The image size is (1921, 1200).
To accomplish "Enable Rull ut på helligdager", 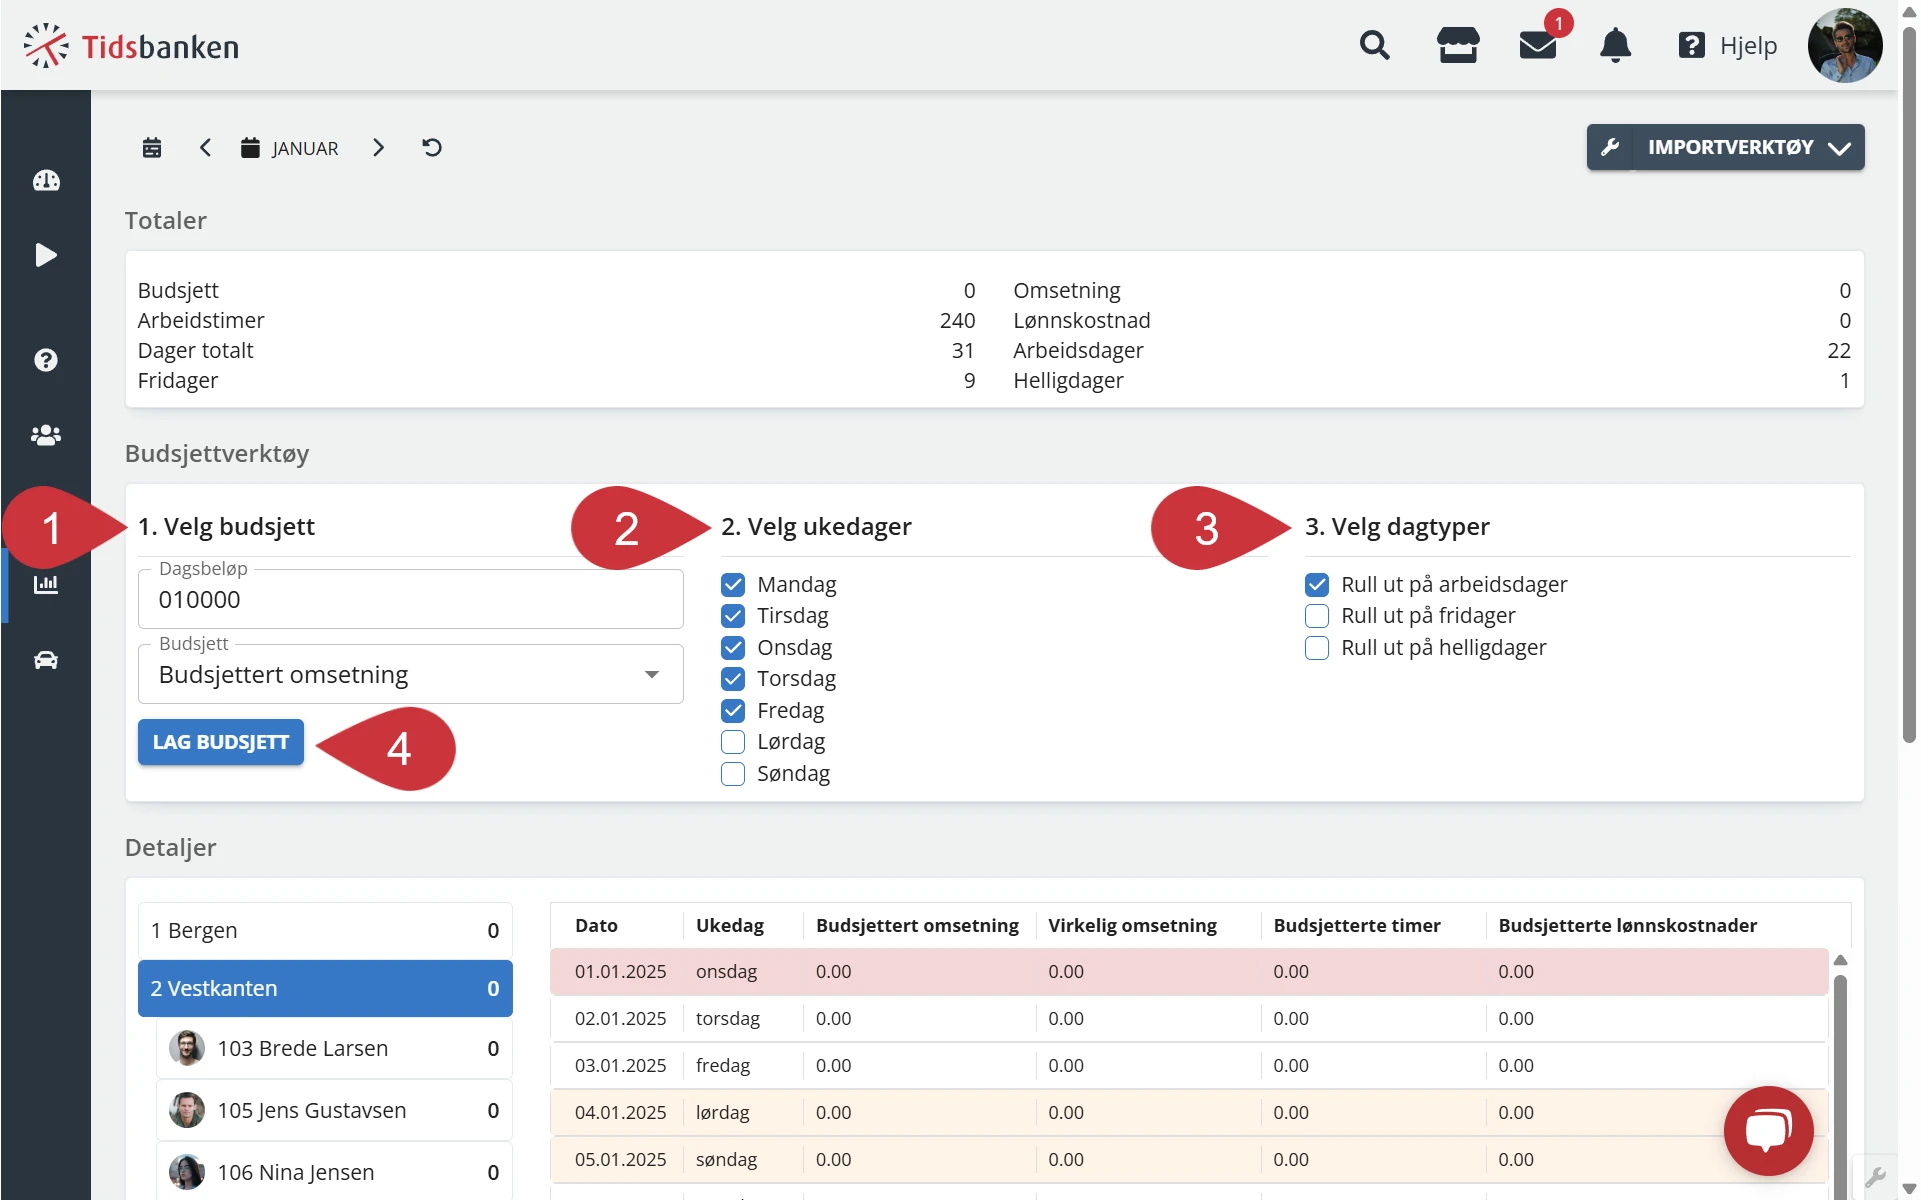I will tap(1317, 647).
